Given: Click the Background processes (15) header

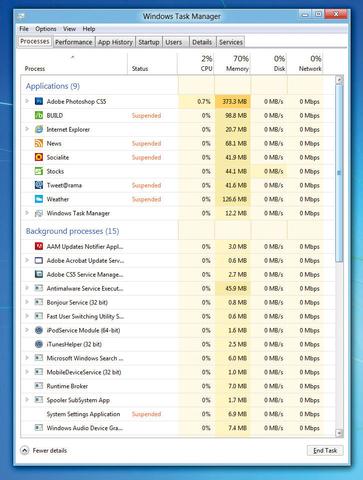Looking at the screenshot, I should (72, 231).
